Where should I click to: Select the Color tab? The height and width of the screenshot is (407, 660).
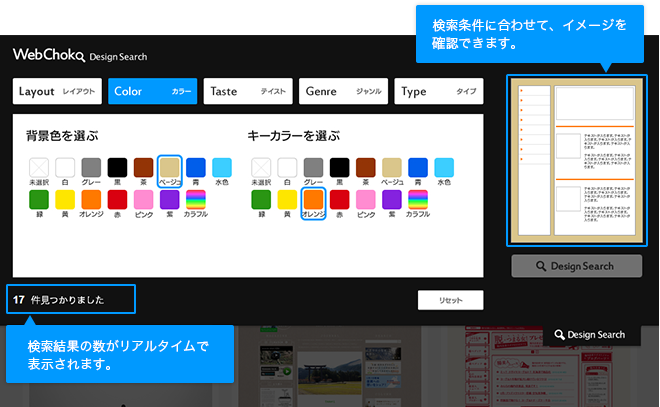[152, 91]
